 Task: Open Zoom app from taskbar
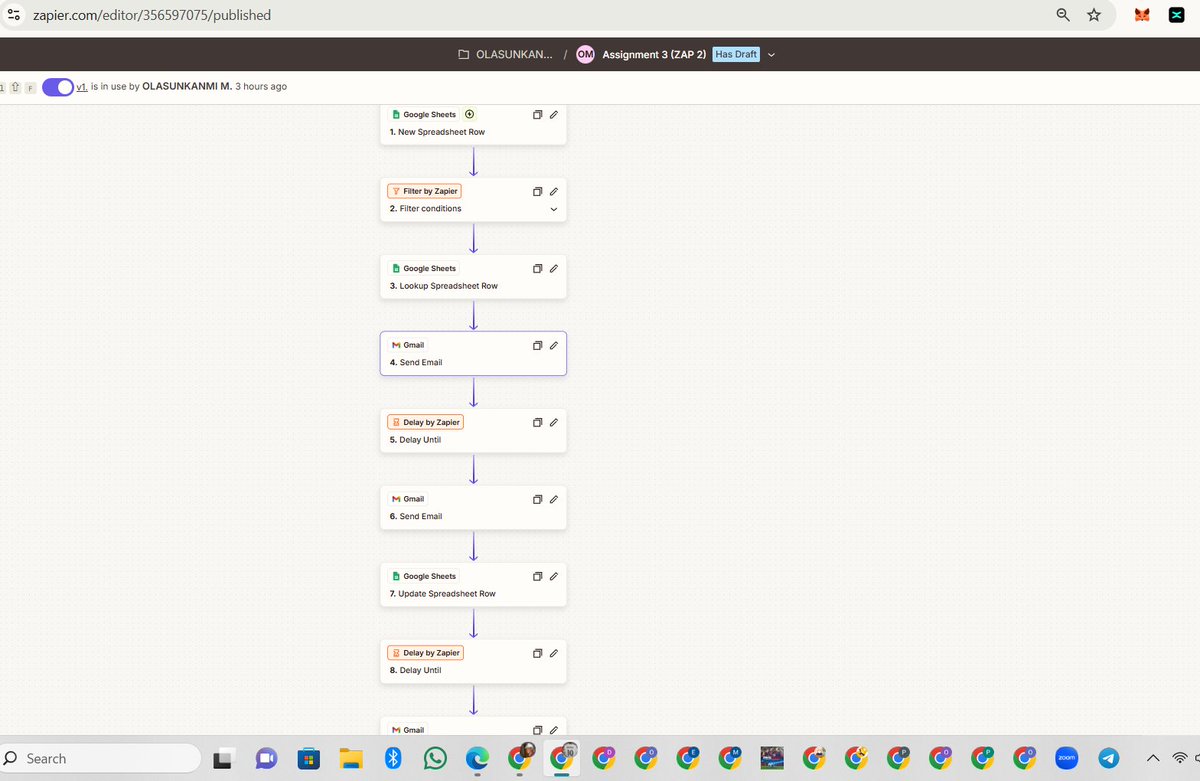1066,759
